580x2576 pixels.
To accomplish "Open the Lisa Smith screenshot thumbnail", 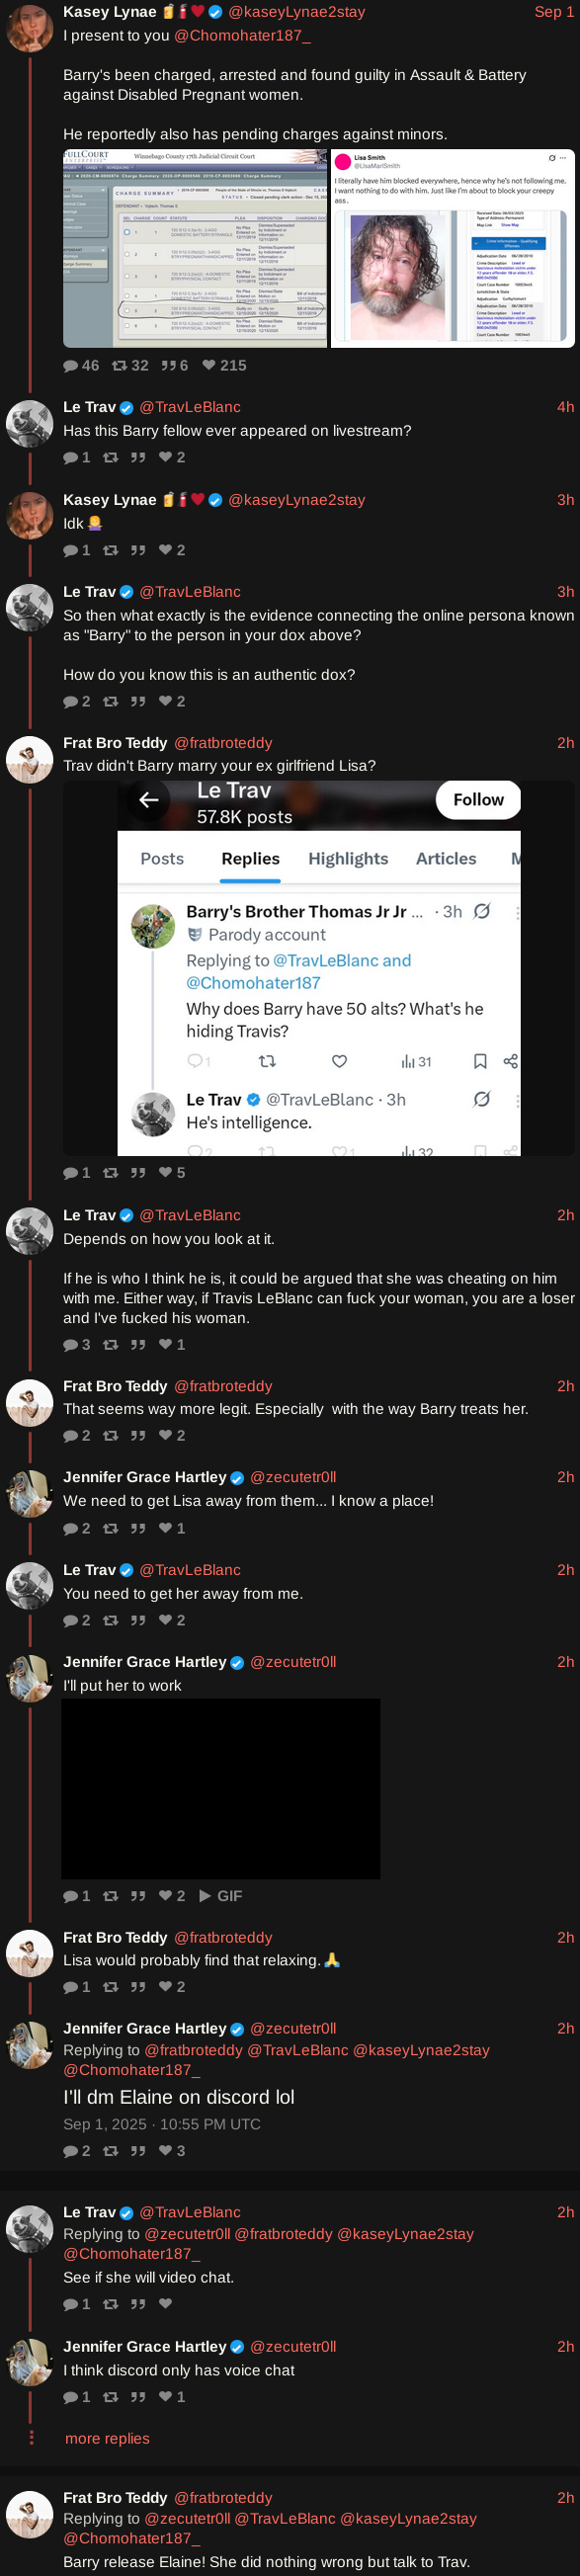I will click(453, 248).
